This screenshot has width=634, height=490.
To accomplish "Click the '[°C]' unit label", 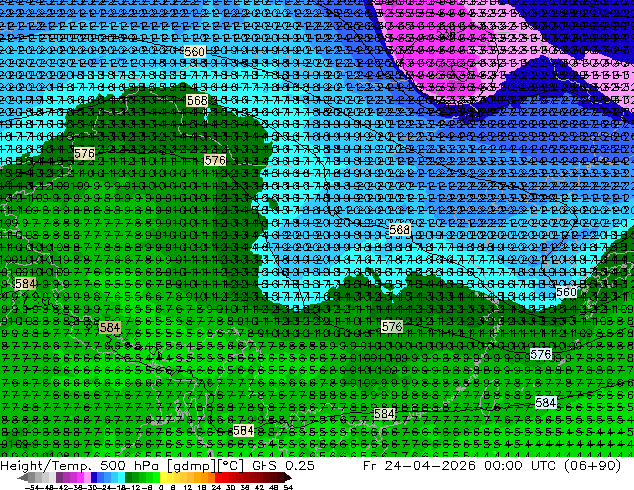I will (230, 466).
